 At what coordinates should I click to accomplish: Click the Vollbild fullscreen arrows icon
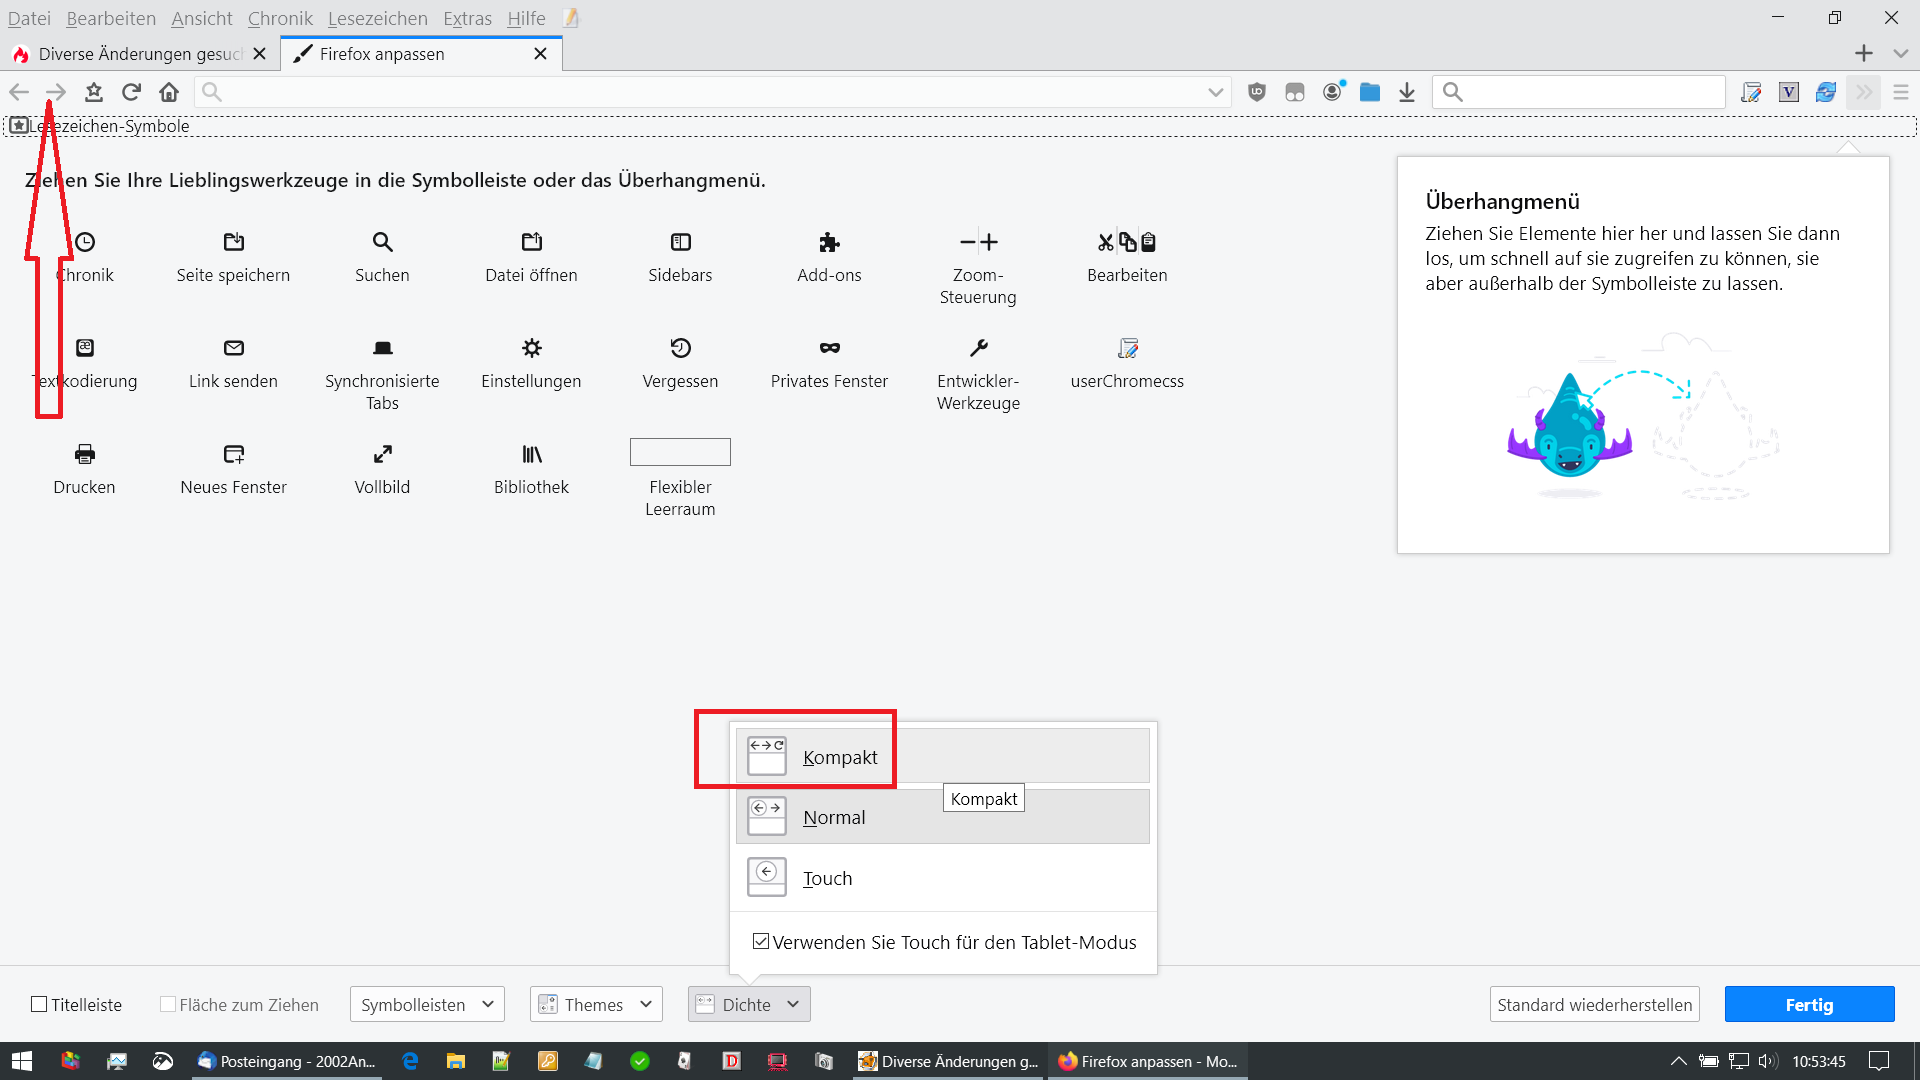click(382, 454)
